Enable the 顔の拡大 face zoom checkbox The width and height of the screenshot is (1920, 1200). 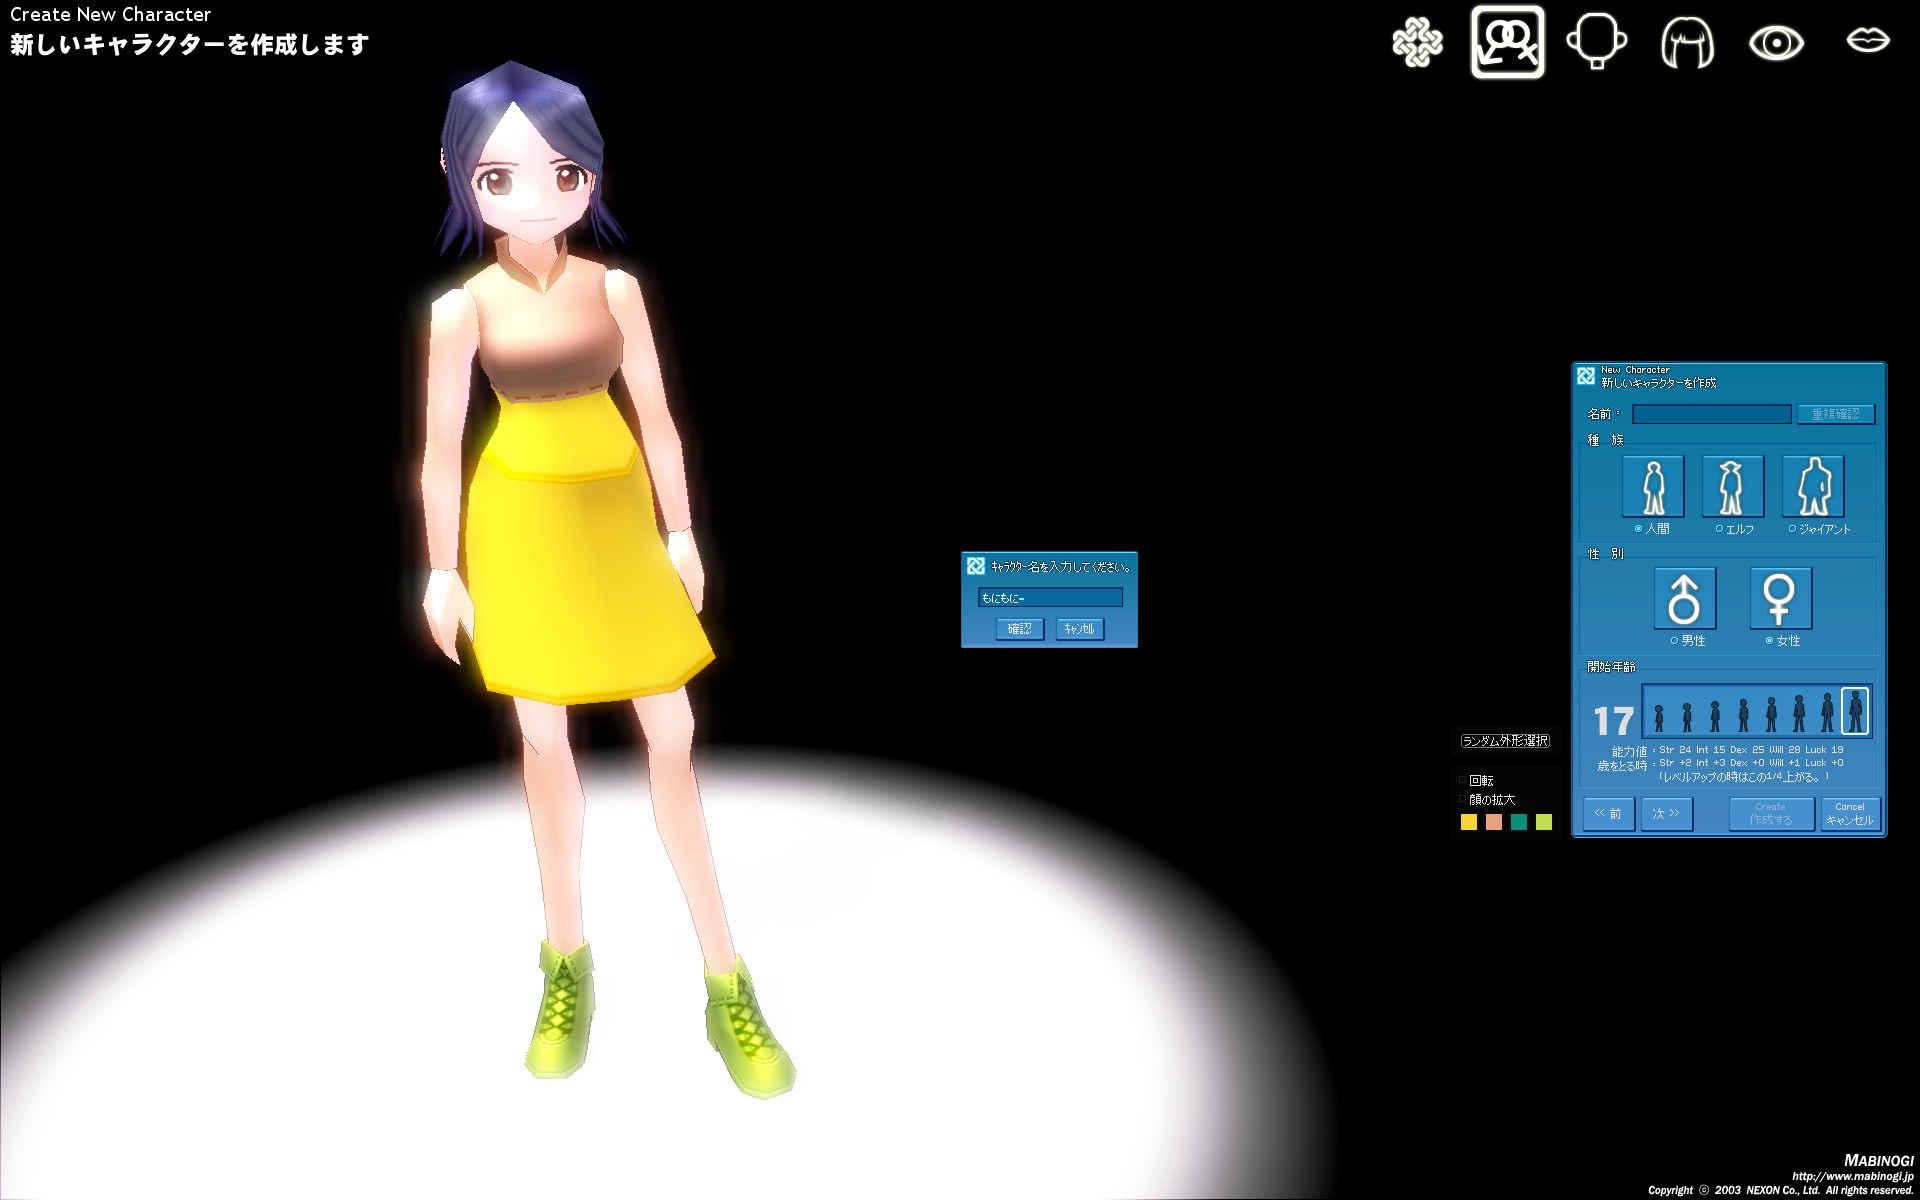tap(1462, 800)
